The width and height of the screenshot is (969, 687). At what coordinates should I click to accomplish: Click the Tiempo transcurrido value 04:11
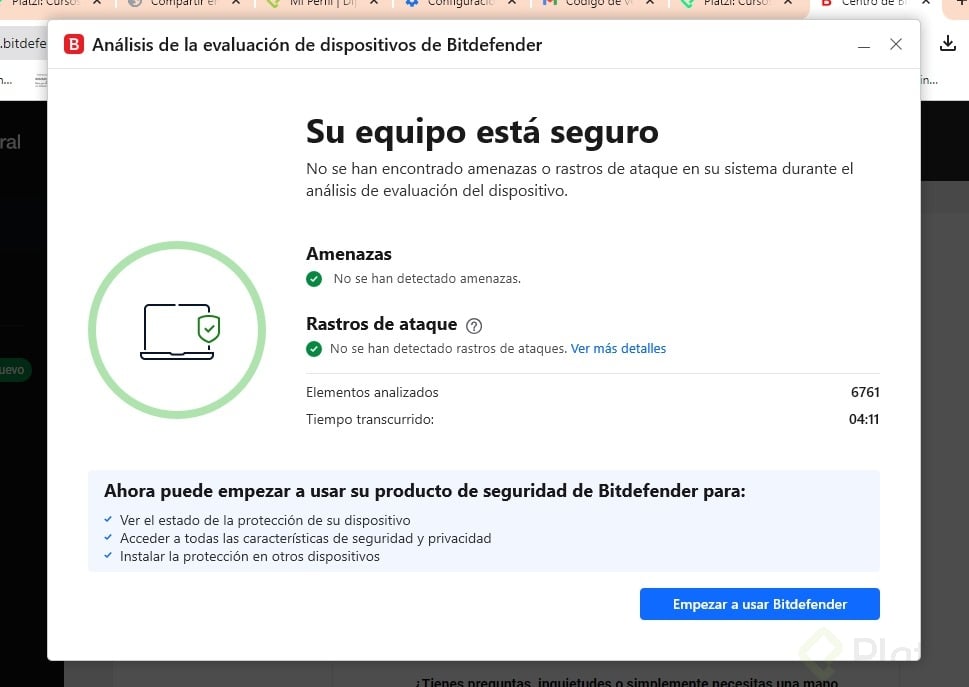click(x=863, y=419)
